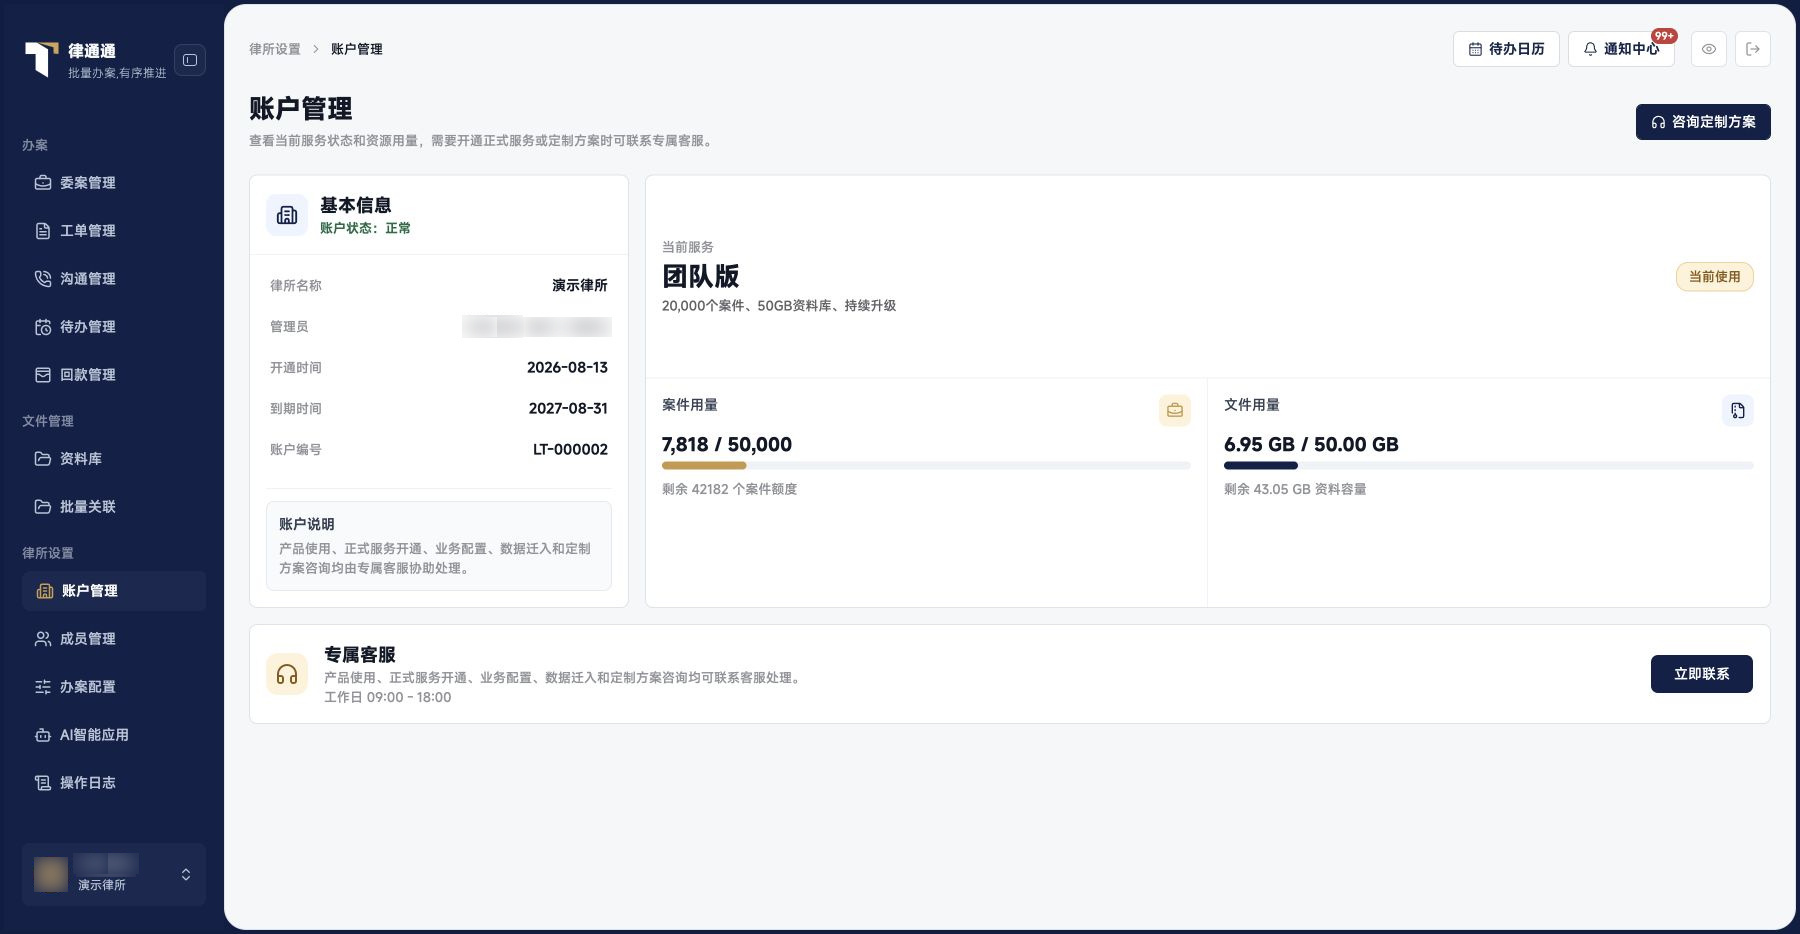Go to 工单管理 page
The height and width of the screenshot is (934, 1800).
click(114, 231)
